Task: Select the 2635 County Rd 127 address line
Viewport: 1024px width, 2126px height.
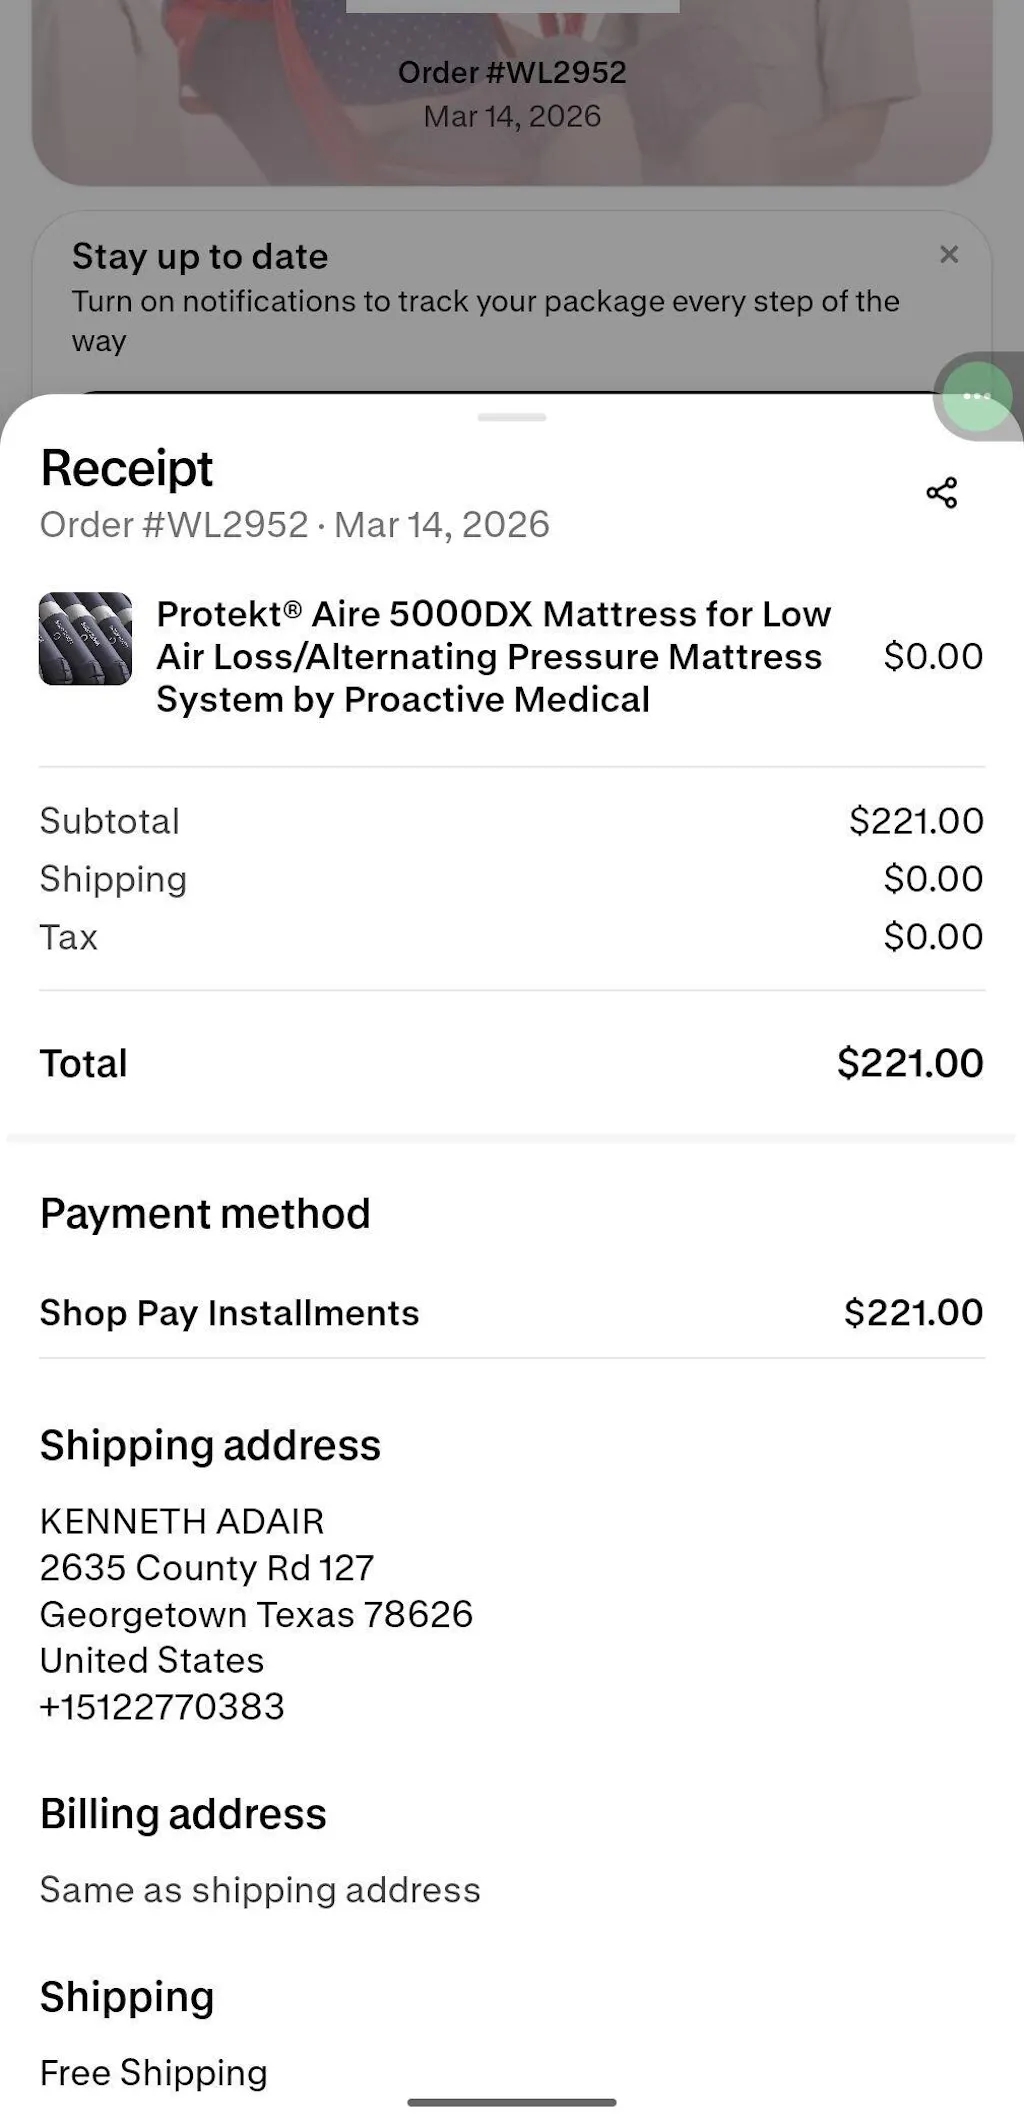Action: [x=207, y=1567]
